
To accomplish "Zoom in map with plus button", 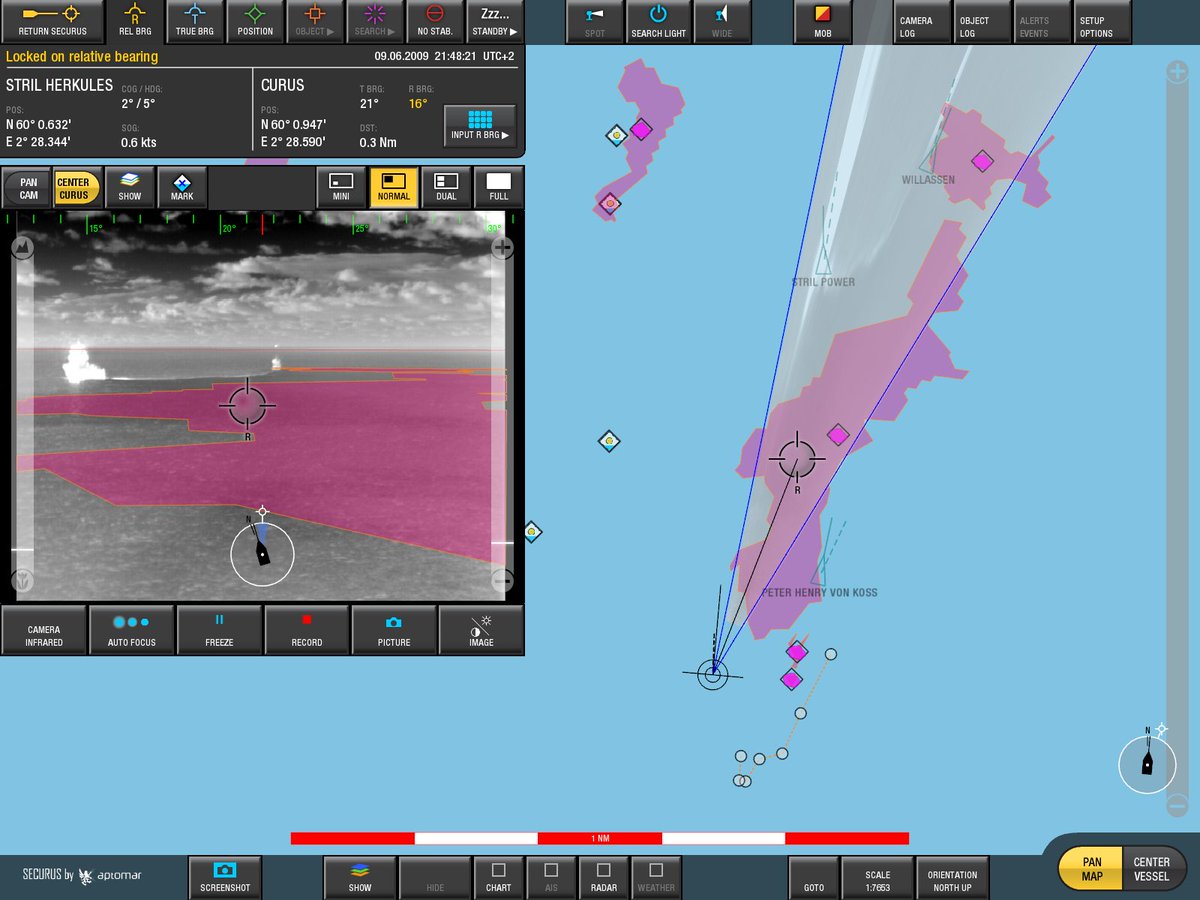I will [x=1178, y=71].
